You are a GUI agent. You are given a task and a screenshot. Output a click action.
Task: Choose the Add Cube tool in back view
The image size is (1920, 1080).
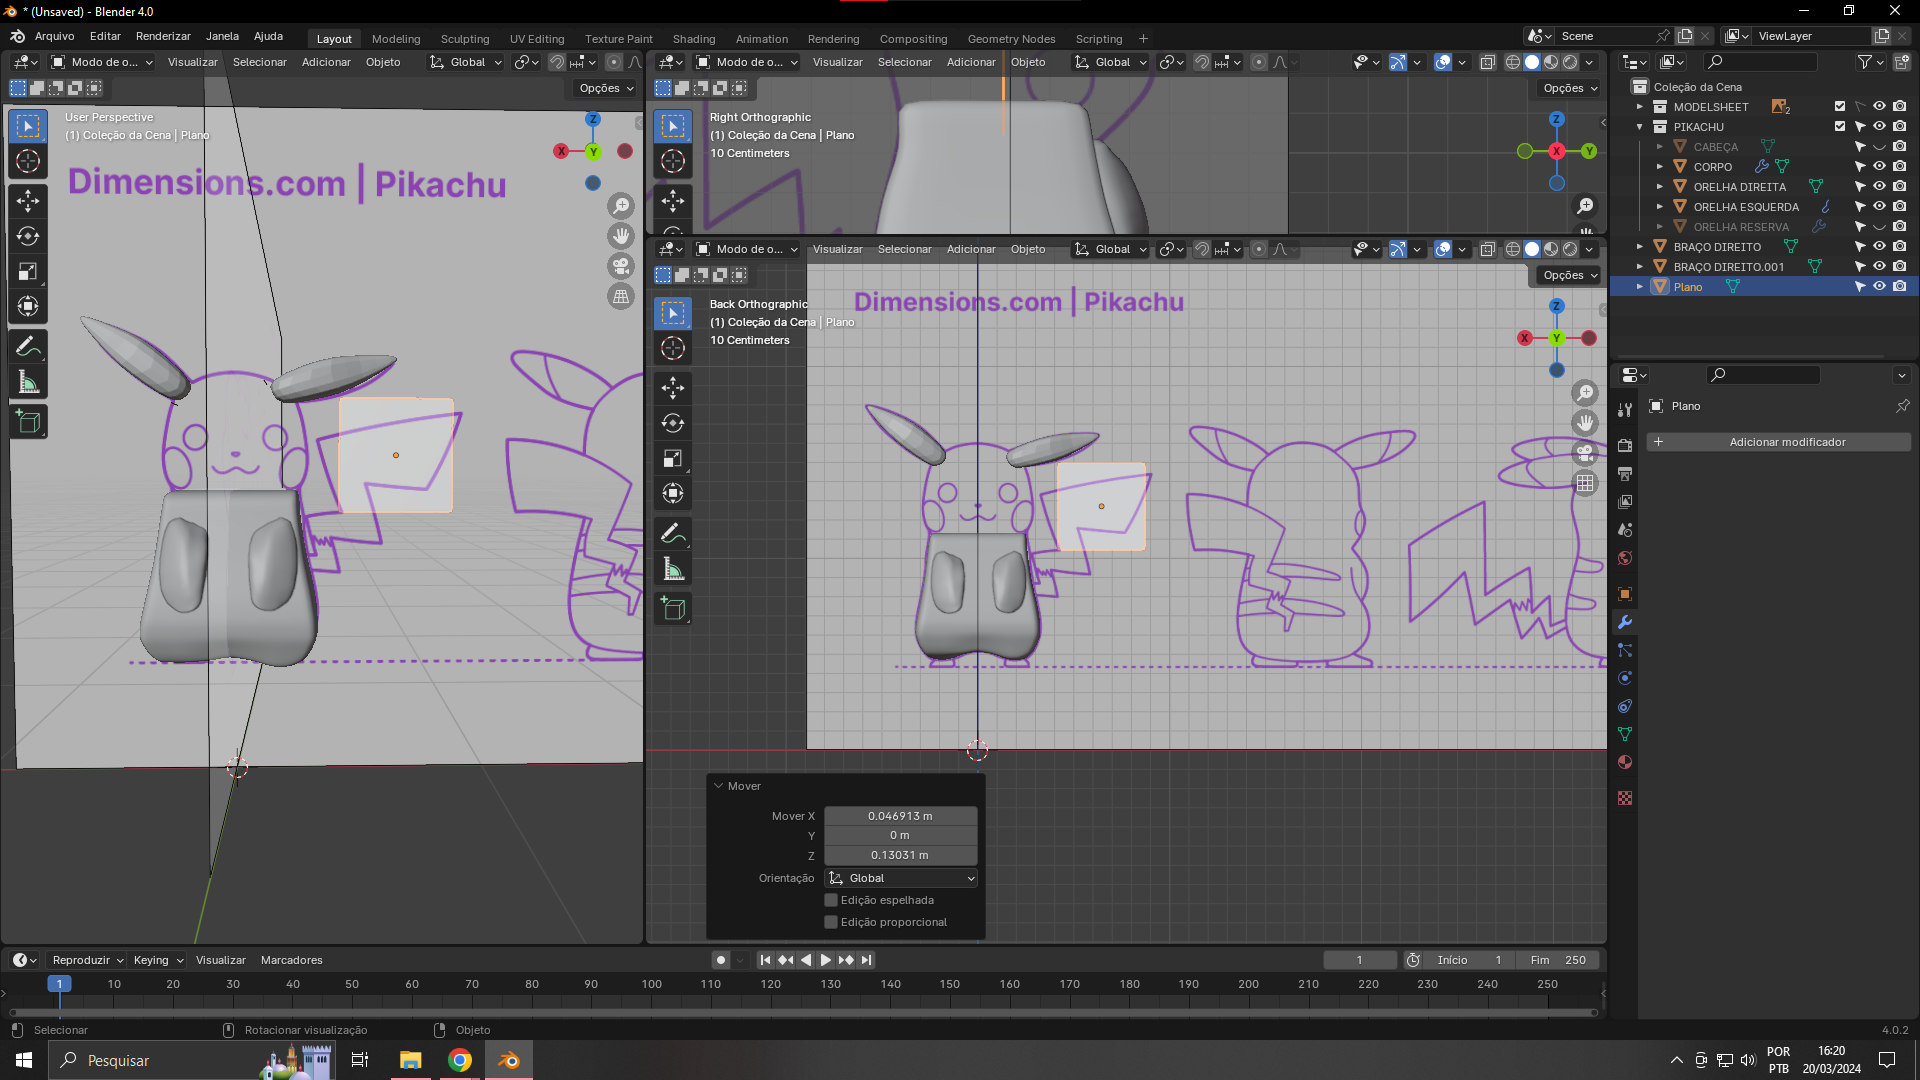(673, 608)
